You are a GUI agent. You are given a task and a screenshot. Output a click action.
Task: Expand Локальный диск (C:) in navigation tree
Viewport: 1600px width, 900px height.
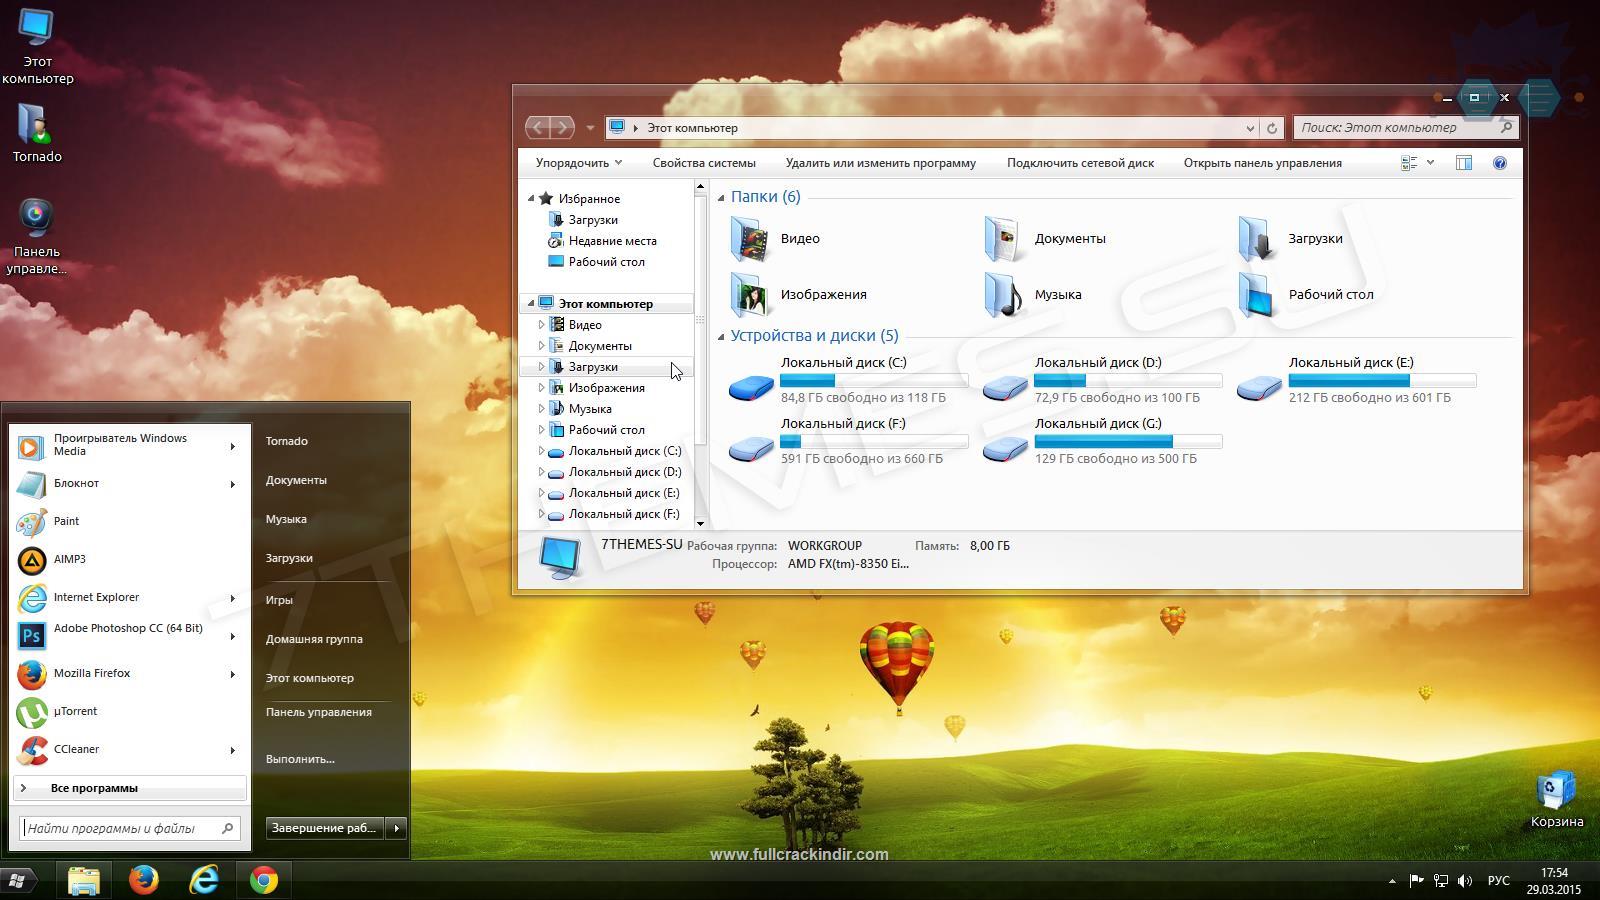(x=541, y=451)
